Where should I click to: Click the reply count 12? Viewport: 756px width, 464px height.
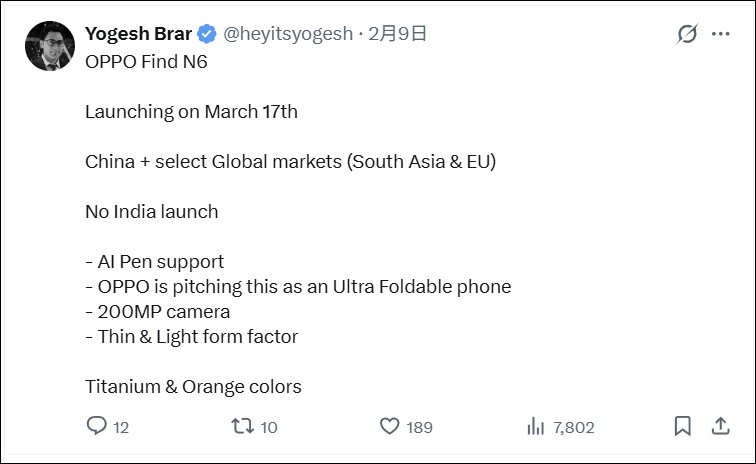coord(121,428)
